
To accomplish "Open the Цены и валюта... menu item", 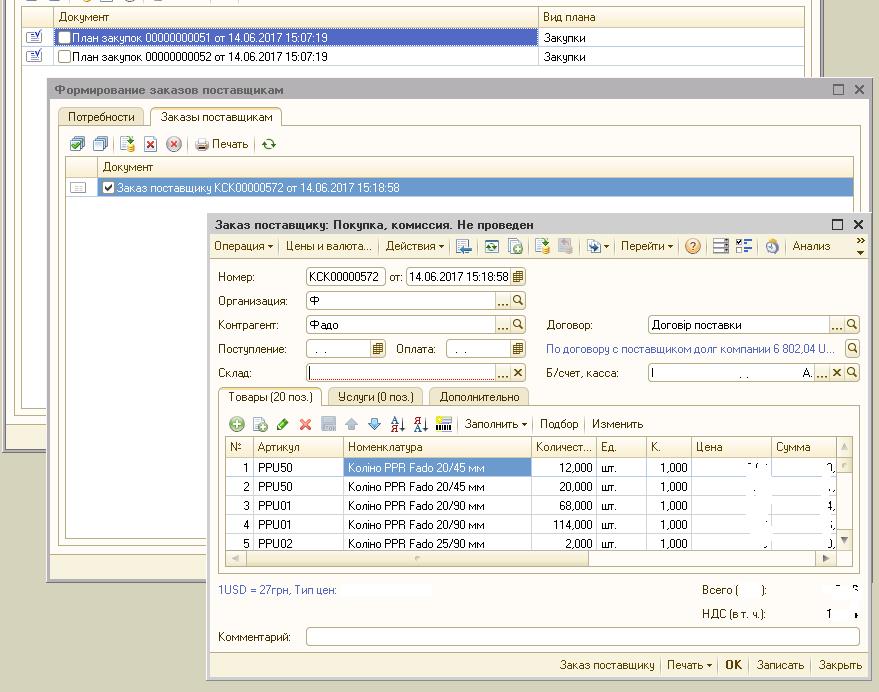I will [329, 246].
